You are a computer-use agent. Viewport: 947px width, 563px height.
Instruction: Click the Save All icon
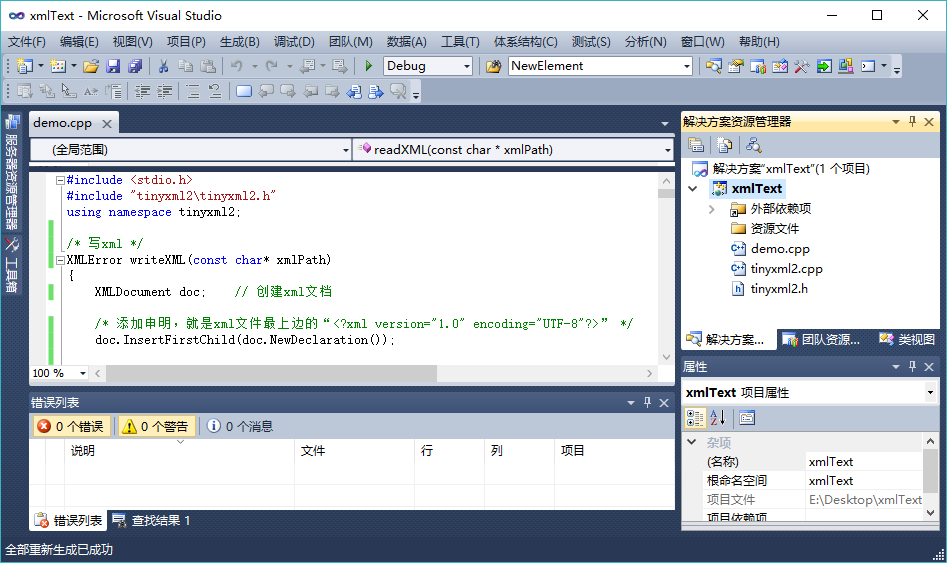click(135, 66)
